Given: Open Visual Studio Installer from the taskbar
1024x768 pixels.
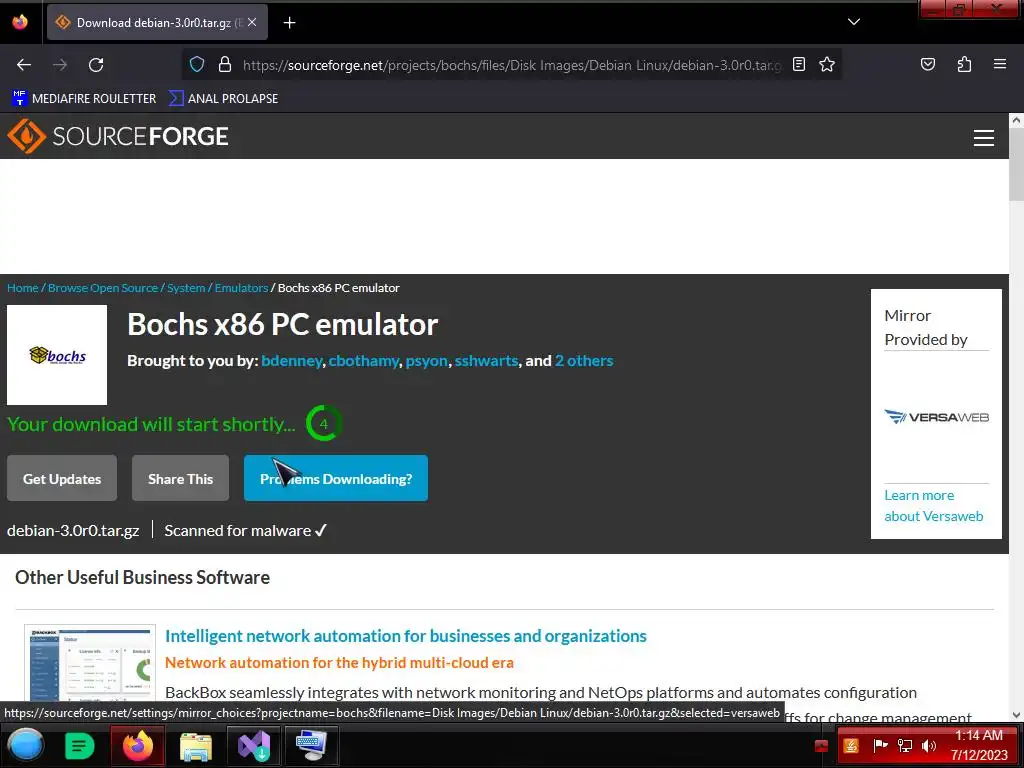Looking at the screenshot, I should (254, 746).
